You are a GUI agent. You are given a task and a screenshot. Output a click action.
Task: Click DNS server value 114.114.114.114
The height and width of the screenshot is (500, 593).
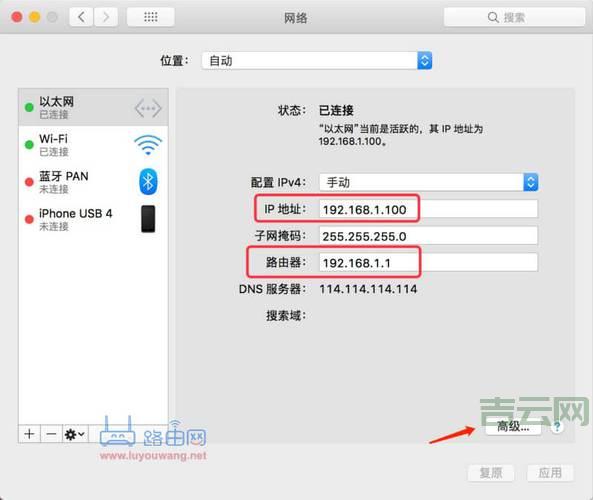[x=368, y=289]
